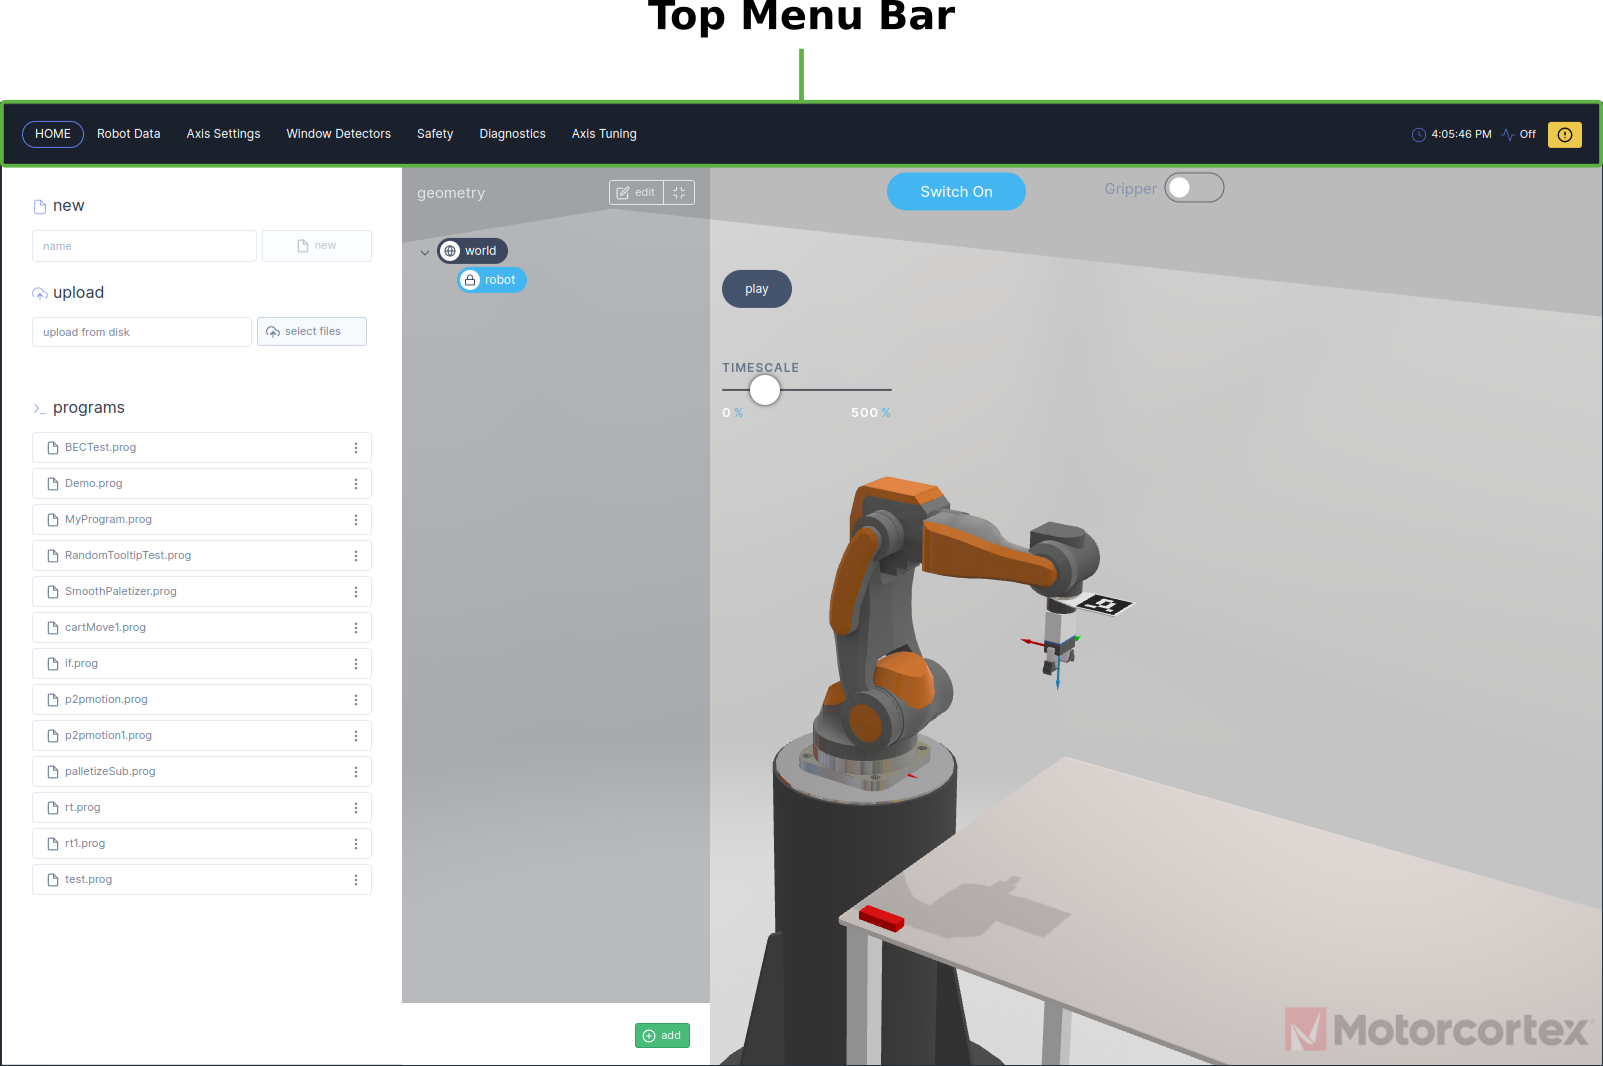The image size is (1603, 1066).
Task: Open Diagnostics page
Action: 512,134
